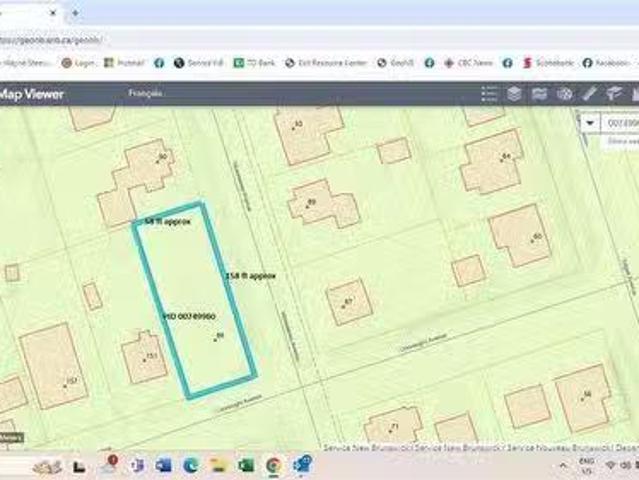Open the taskbar app with the red notification badge
This screenshot has width=639, height=480.
click(x=110, y=465)
